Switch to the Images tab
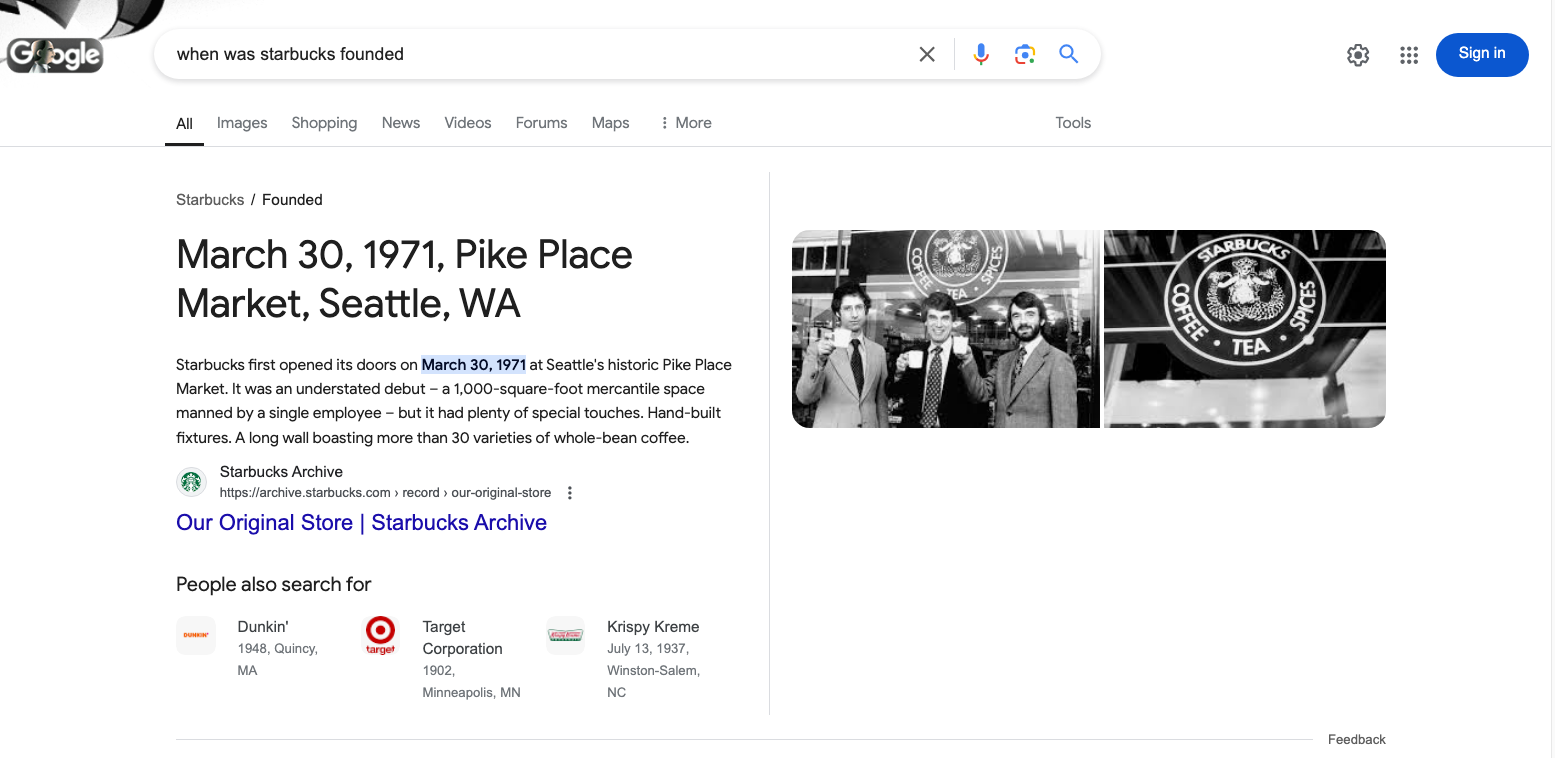Viewport: 1555px width, 758px height. pyautogui.click(x=242, y=123)
